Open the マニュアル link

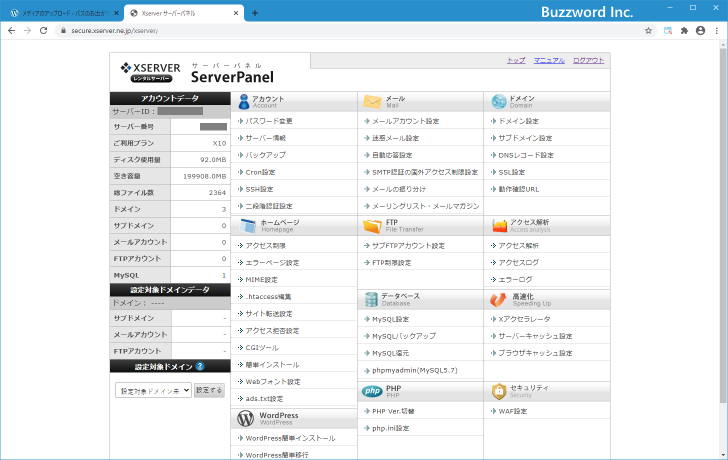(x=549, y=60)
